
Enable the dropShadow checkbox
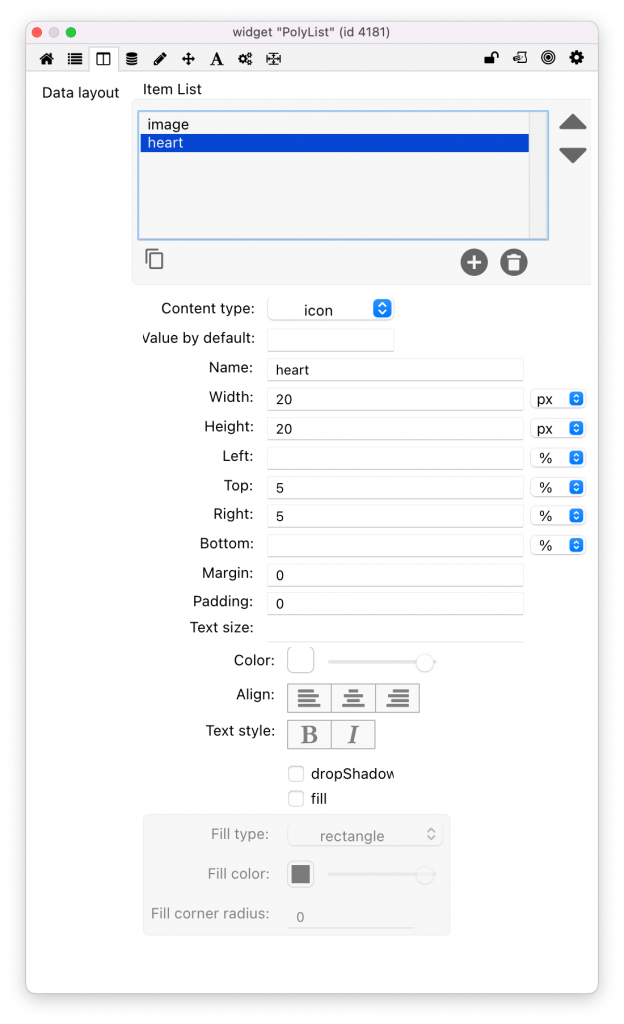point(296,773)
